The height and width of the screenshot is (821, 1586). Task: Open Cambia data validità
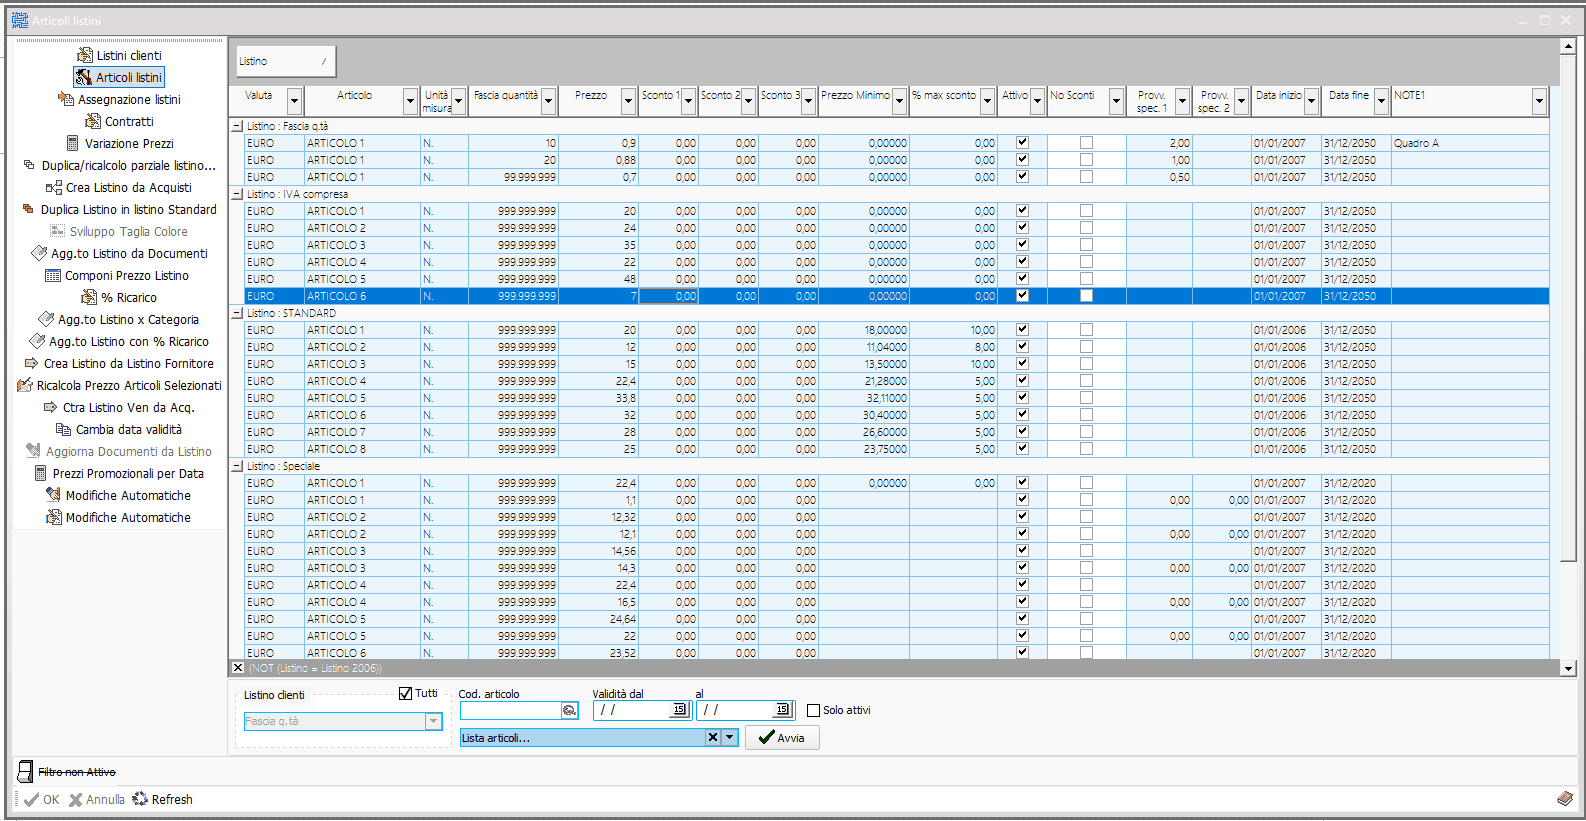(119, 430)
